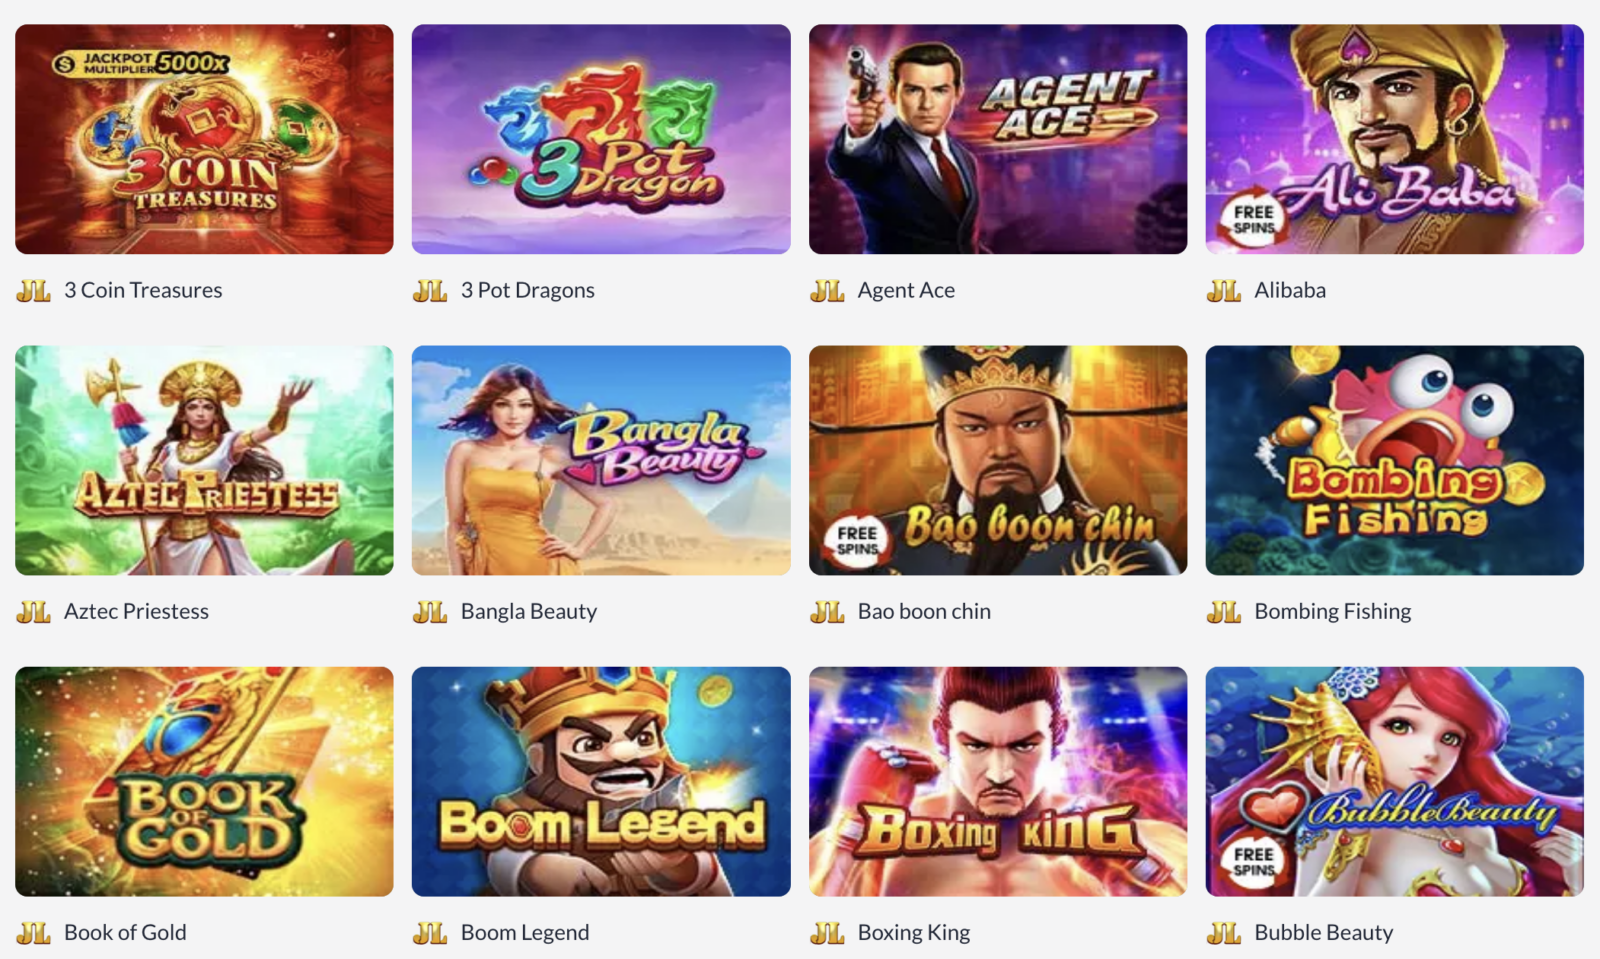Click the JL logo next to Agent Ace
This screenshot has width=1600, height=959.
[x=827, y=291]
